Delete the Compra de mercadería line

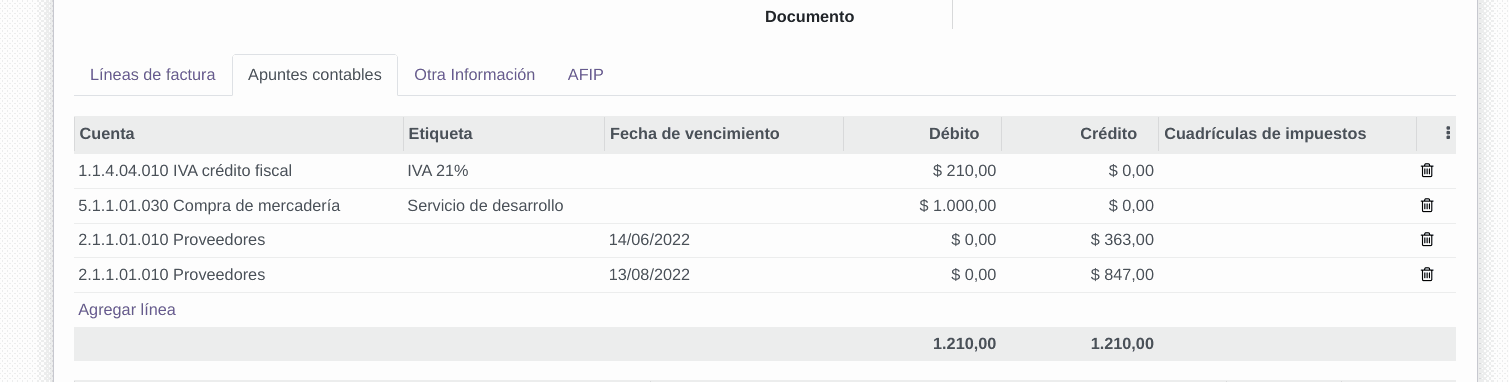pos(1427,206)
